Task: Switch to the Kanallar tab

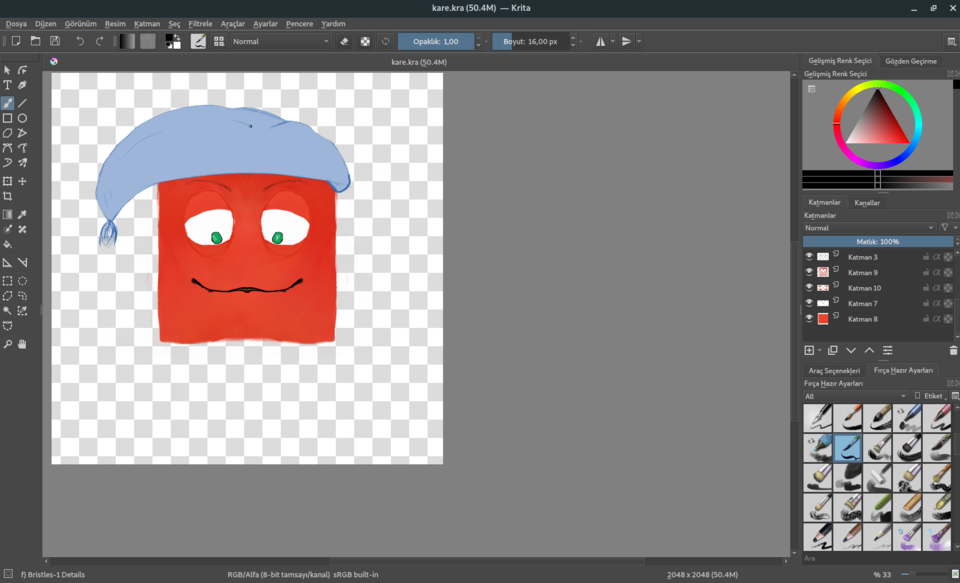Action: click(866, 203)
